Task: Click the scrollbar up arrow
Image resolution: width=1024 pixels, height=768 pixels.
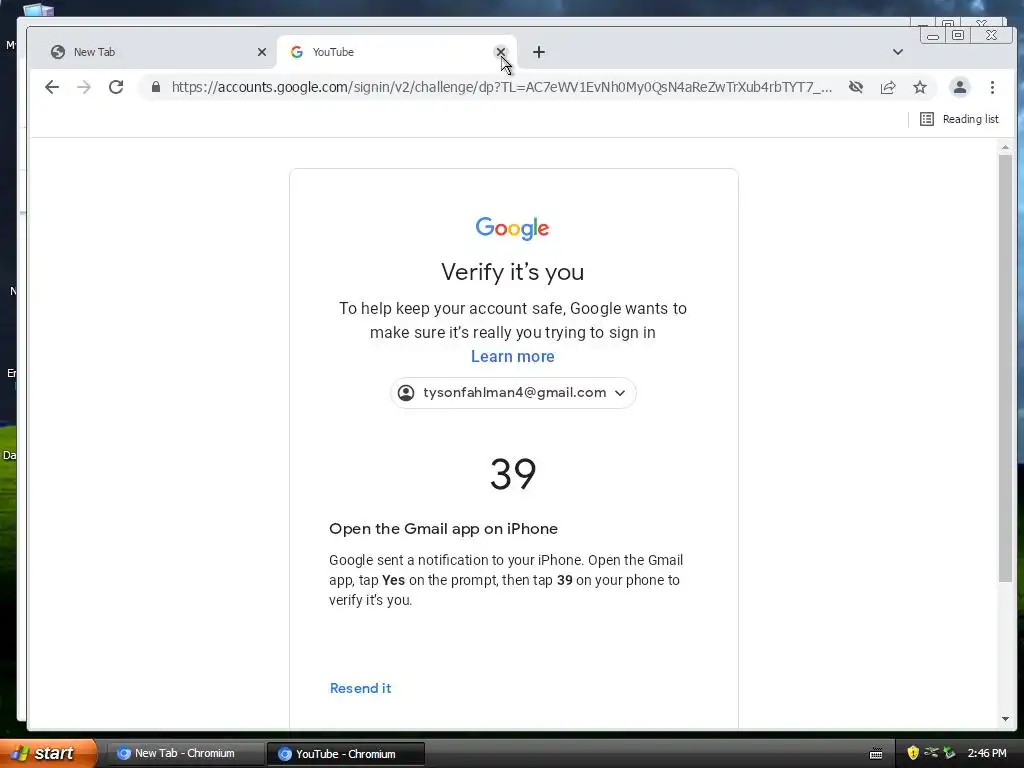Action: tap(1005, 148)
